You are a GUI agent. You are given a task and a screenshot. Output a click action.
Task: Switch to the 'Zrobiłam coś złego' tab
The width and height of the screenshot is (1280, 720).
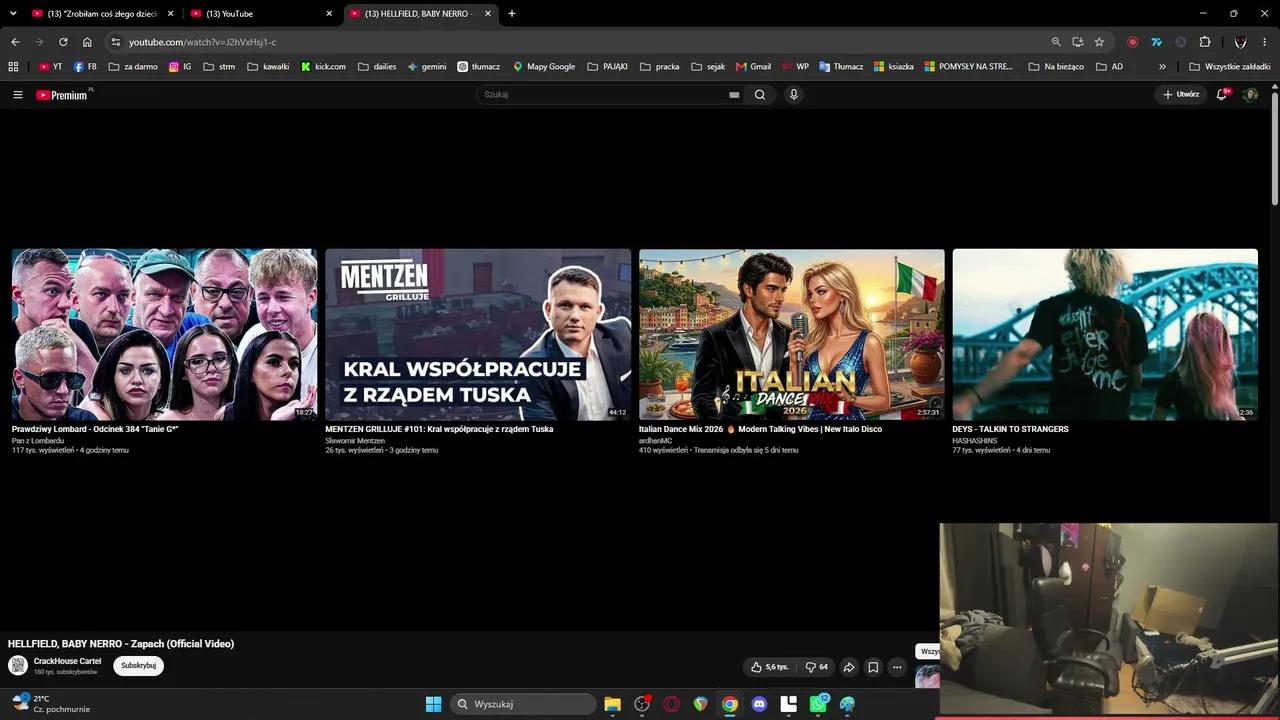pyautogui.click(x=103, y=14)
